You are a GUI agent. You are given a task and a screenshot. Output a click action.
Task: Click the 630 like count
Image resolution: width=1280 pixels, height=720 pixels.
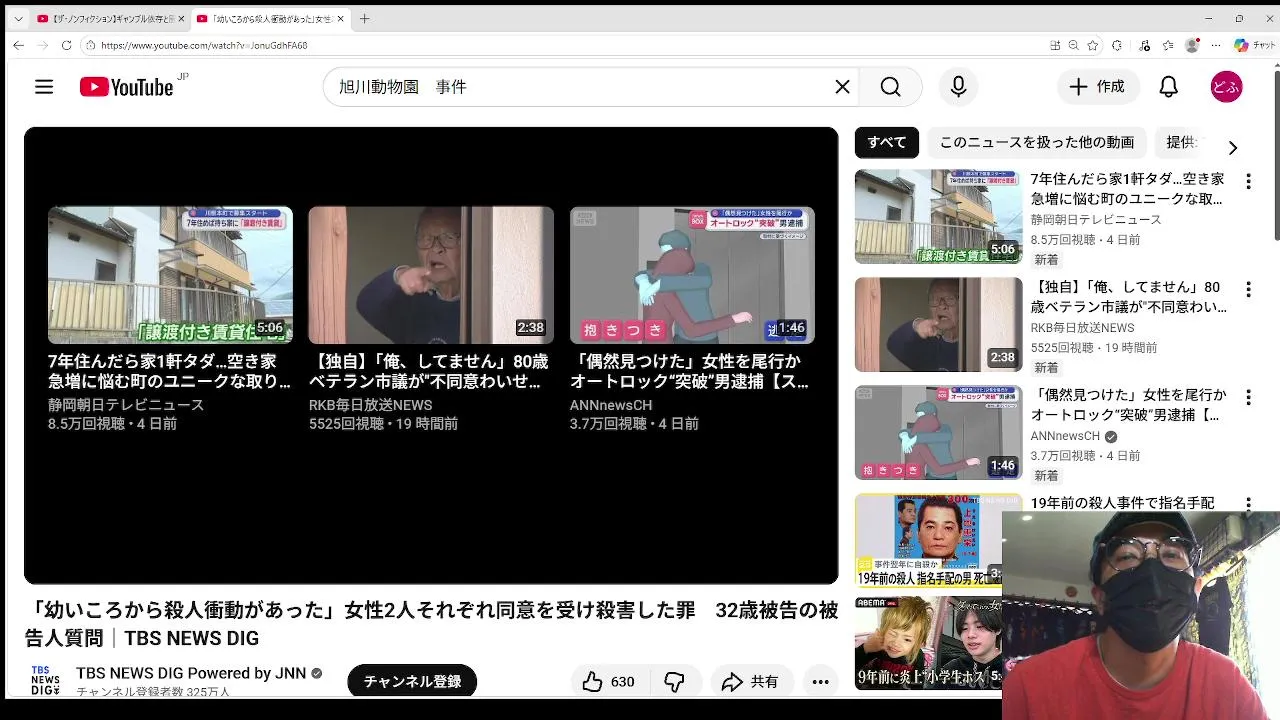(x=622, y=682)
